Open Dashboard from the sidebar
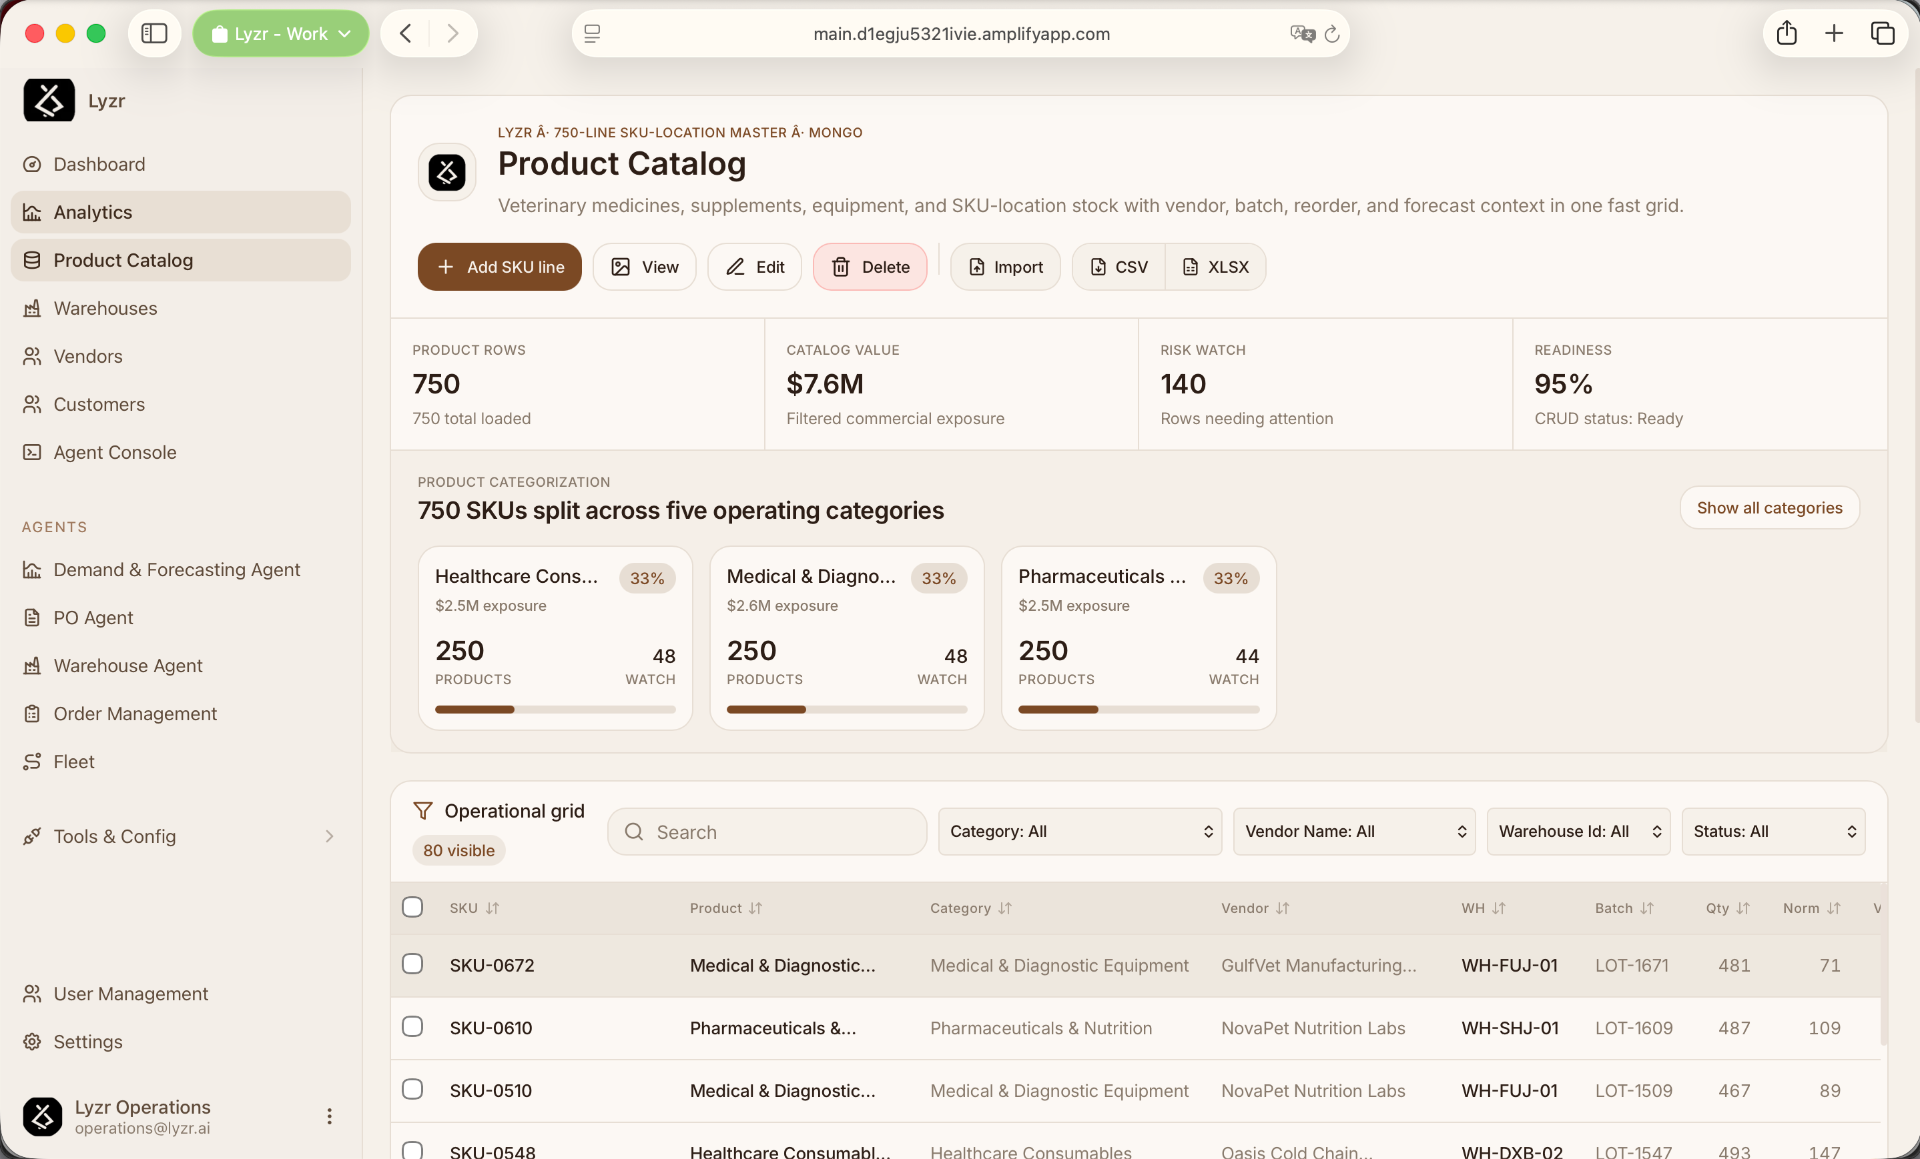This screenshot has height=1159, width=1920. [180, 164]
